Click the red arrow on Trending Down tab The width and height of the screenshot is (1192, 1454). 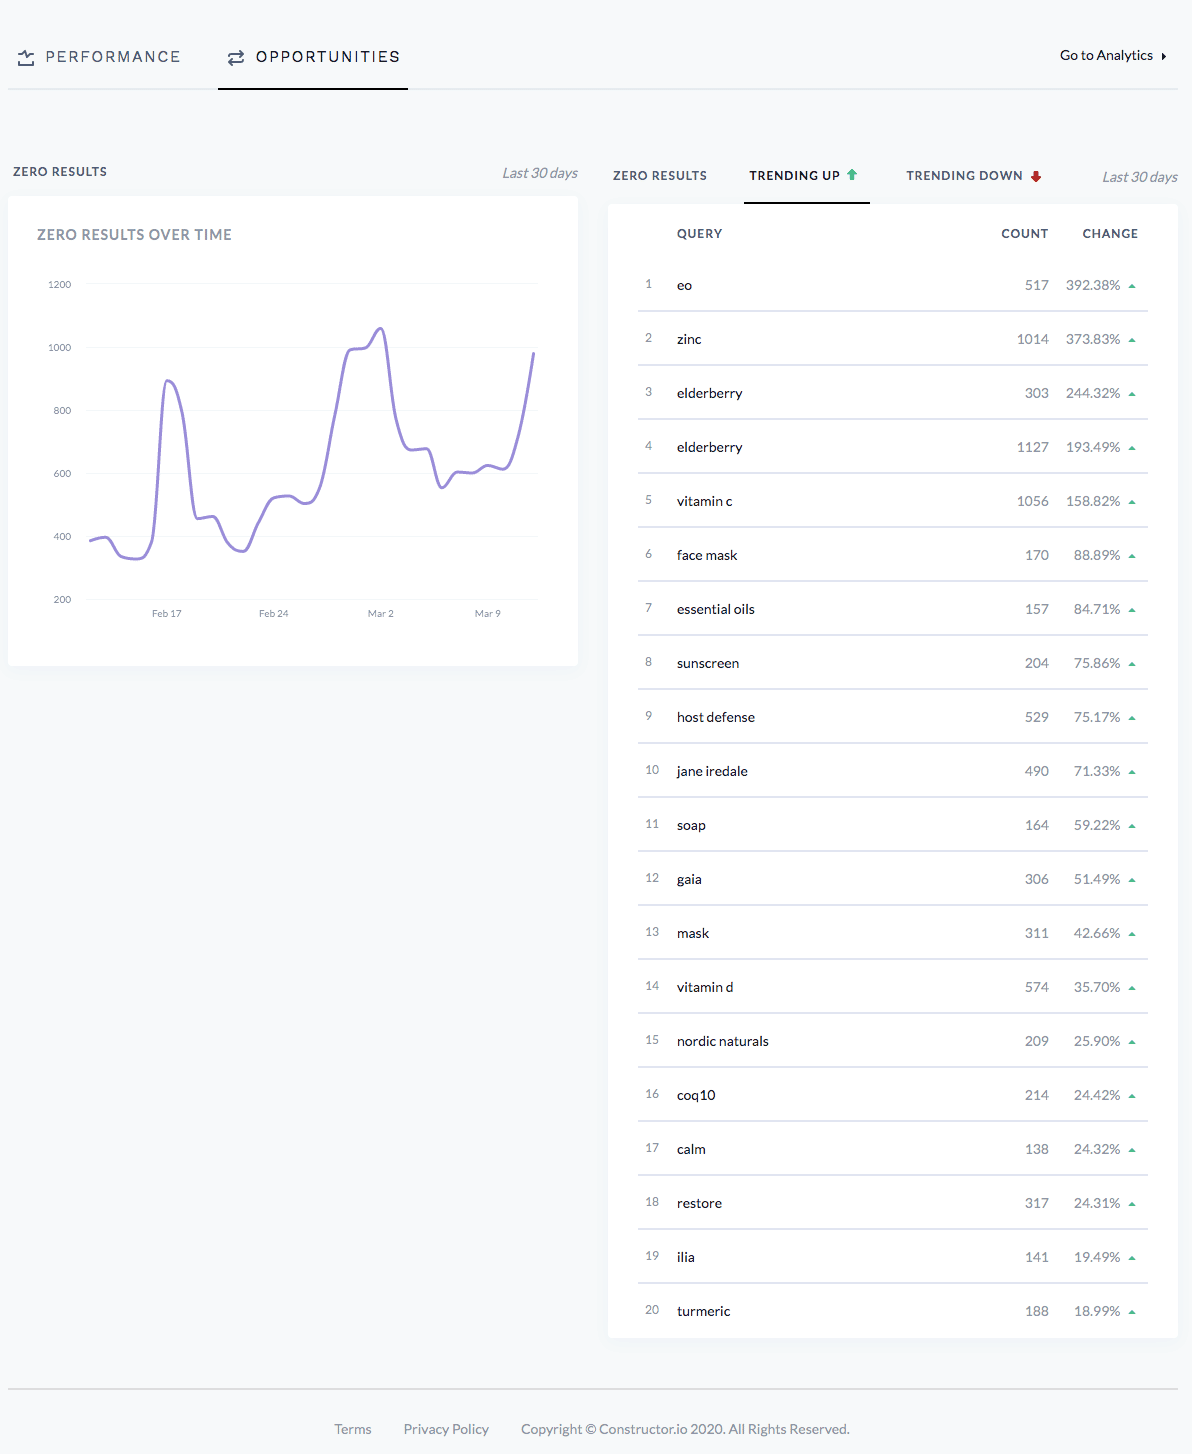1037,175
